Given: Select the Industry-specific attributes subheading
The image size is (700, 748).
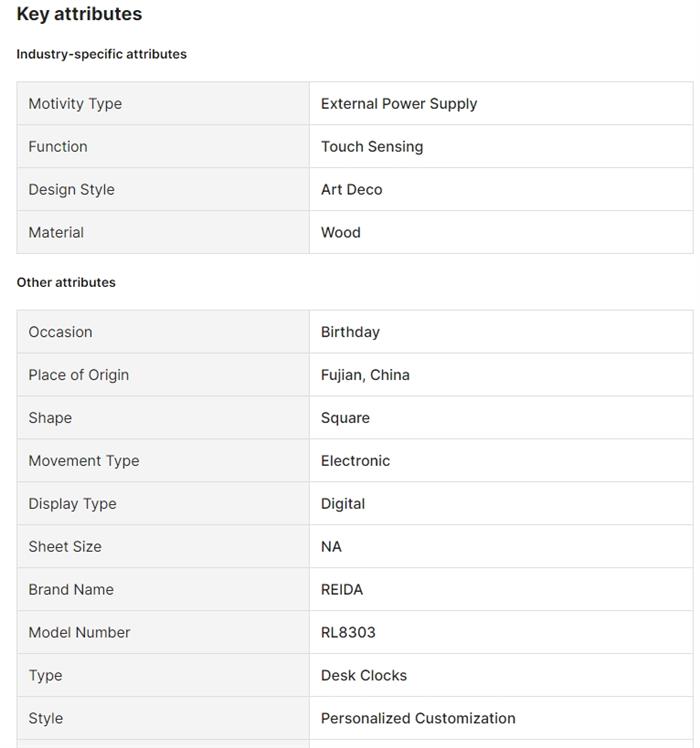Looking at the screenshot, I should (101, 54).
